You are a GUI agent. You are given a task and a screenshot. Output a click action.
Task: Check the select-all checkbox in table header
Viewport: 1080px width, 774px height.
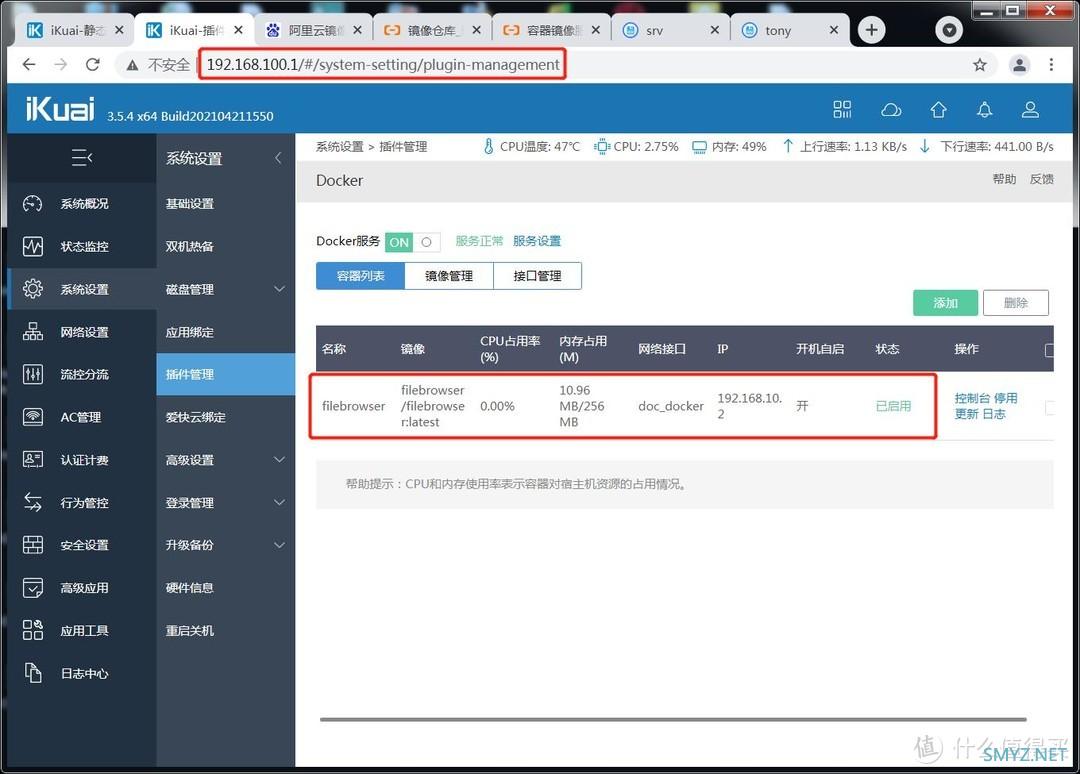pyautogui.click(x=1049, y=350)
